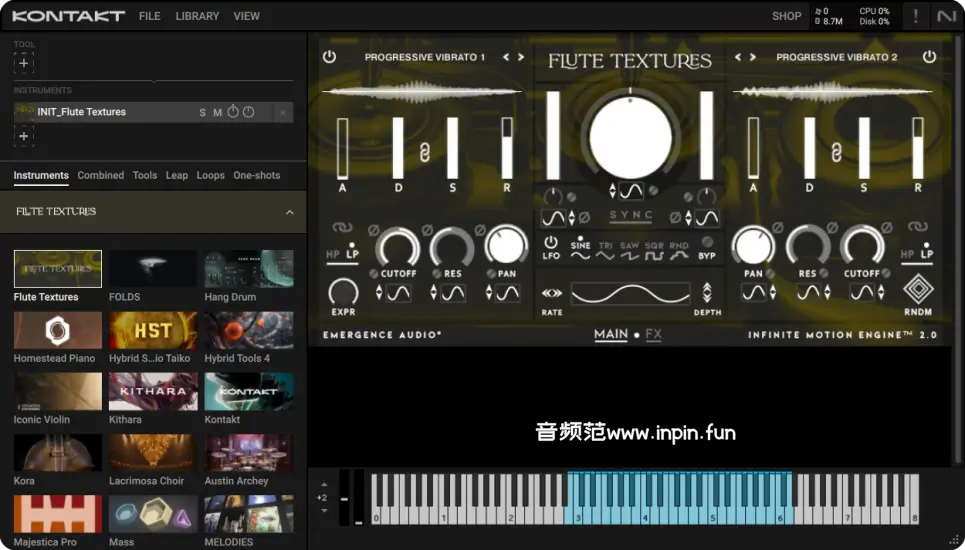Open the right CUTOFF modulation shape selector
This screenshot has width=965, height=550.
[x=862, y=293]
